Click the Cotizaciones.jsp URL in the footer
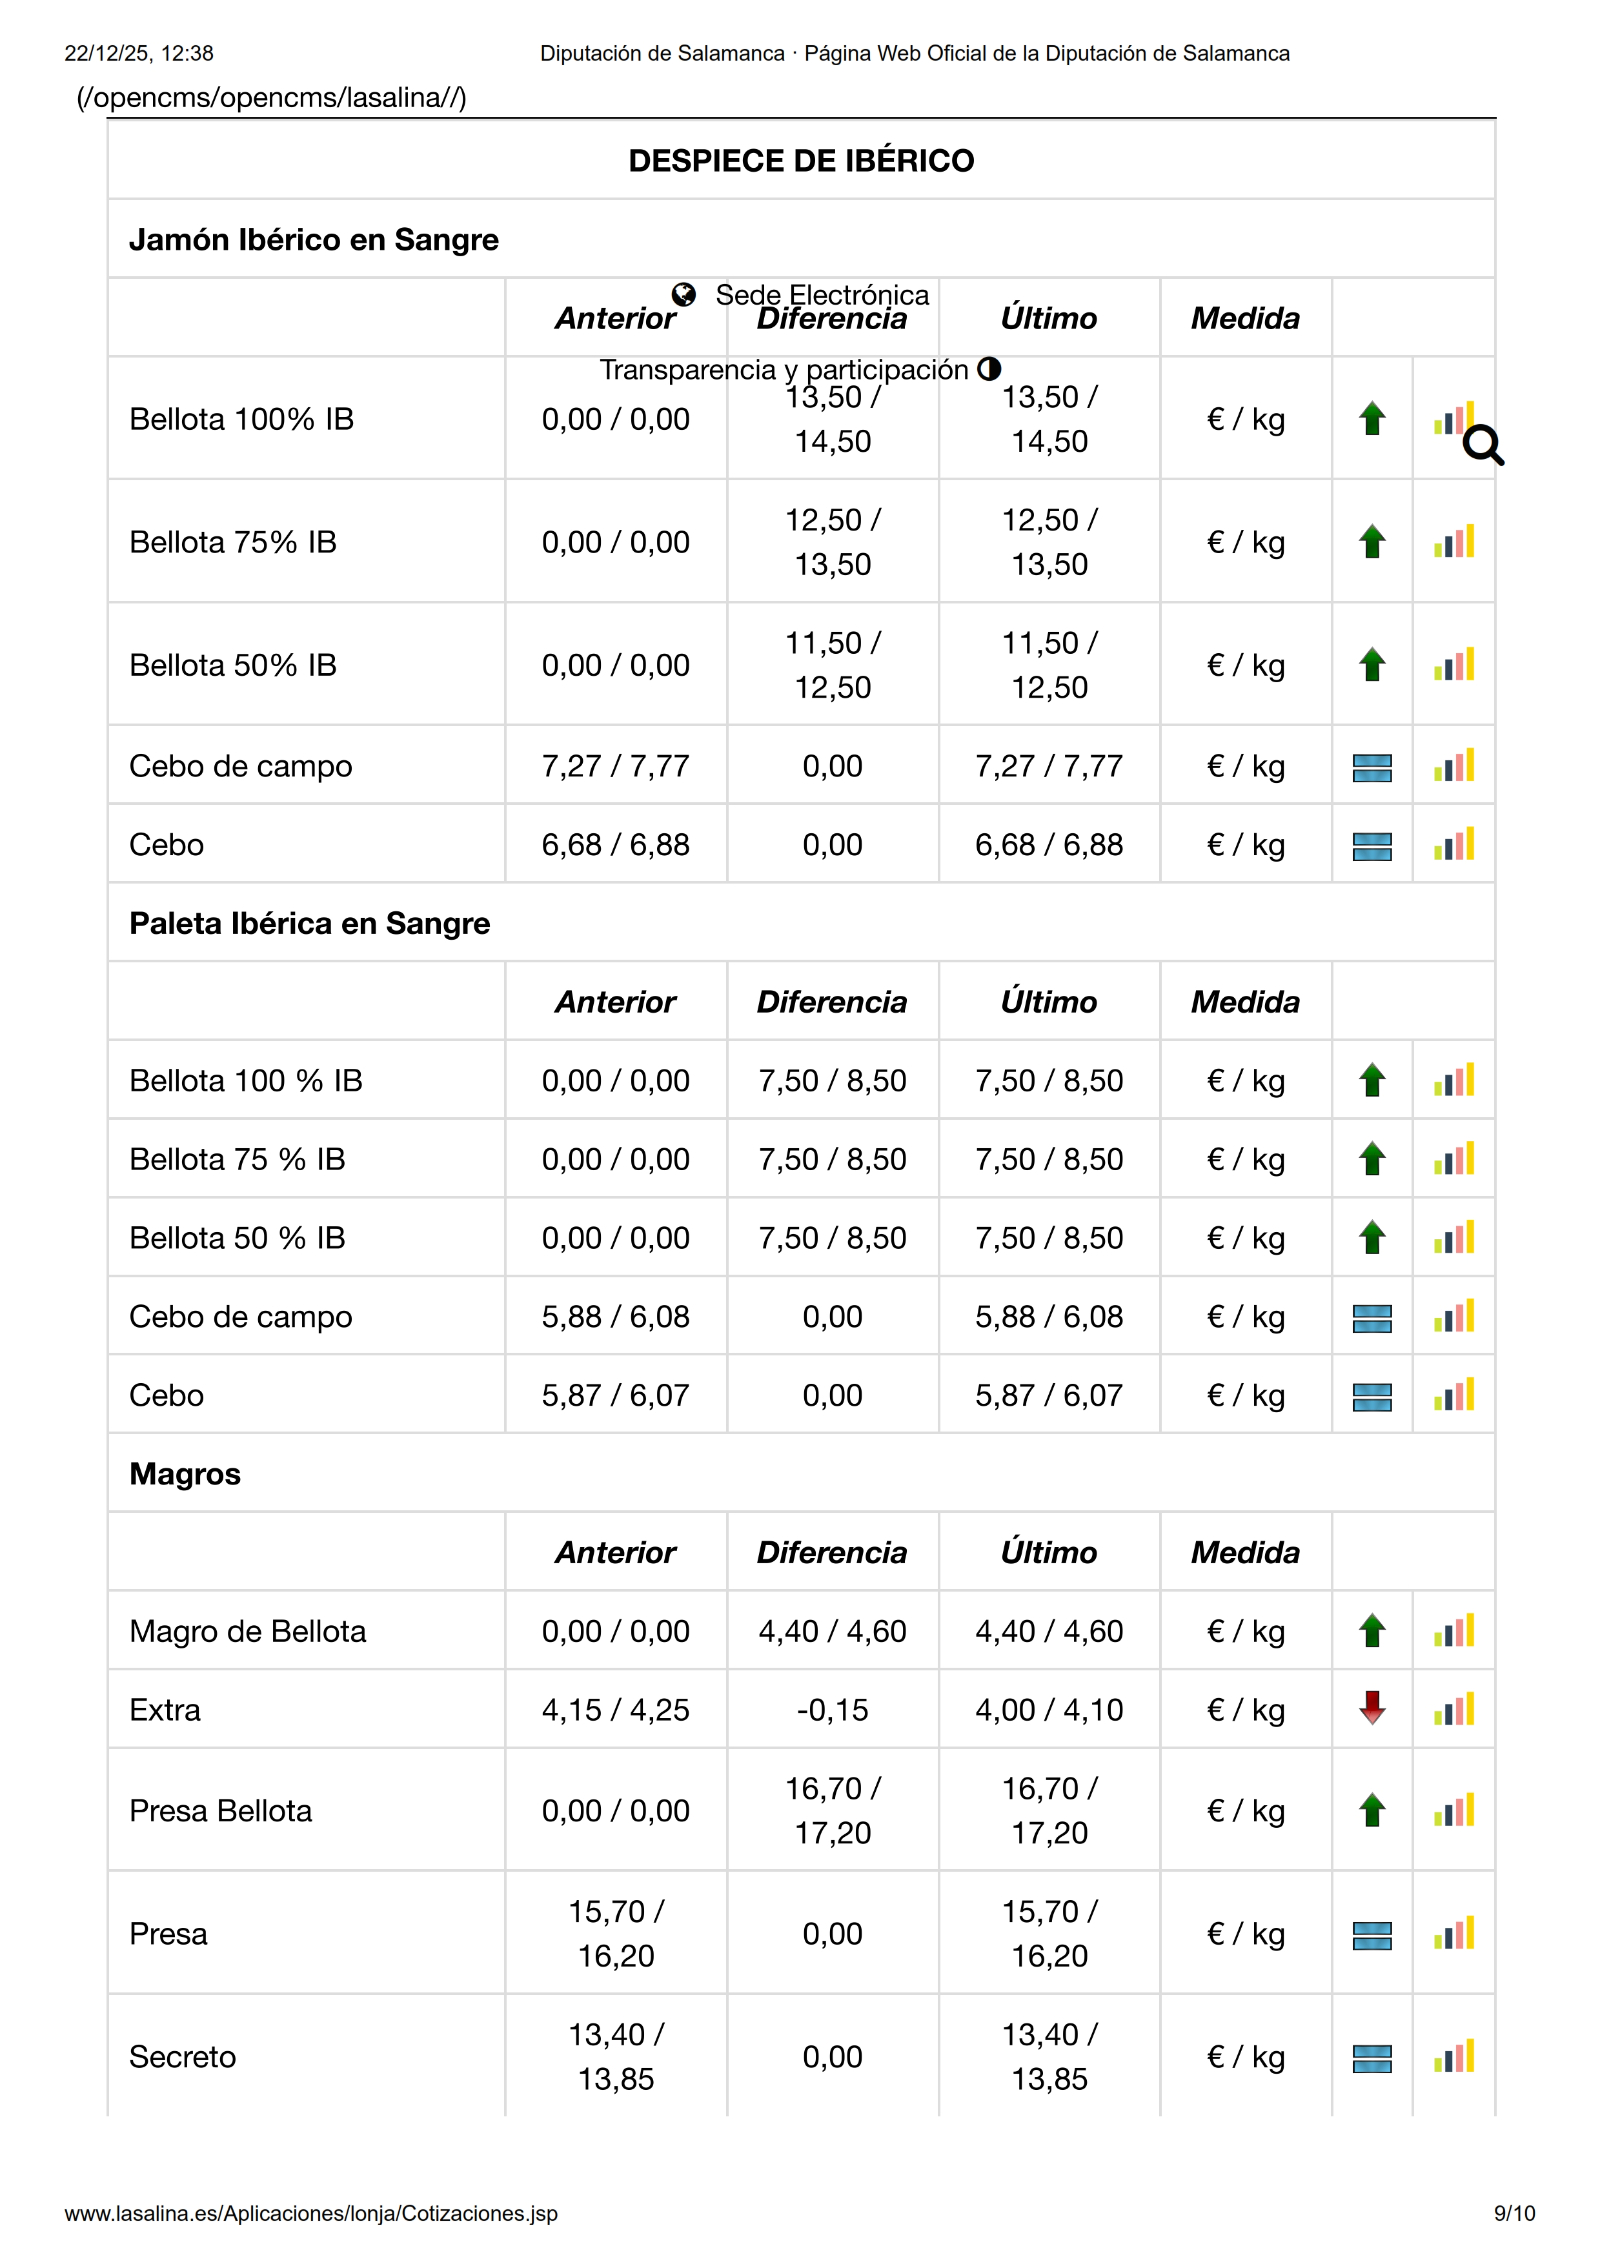This screenshot has height=2264, width=1600. click(311, 2213)
